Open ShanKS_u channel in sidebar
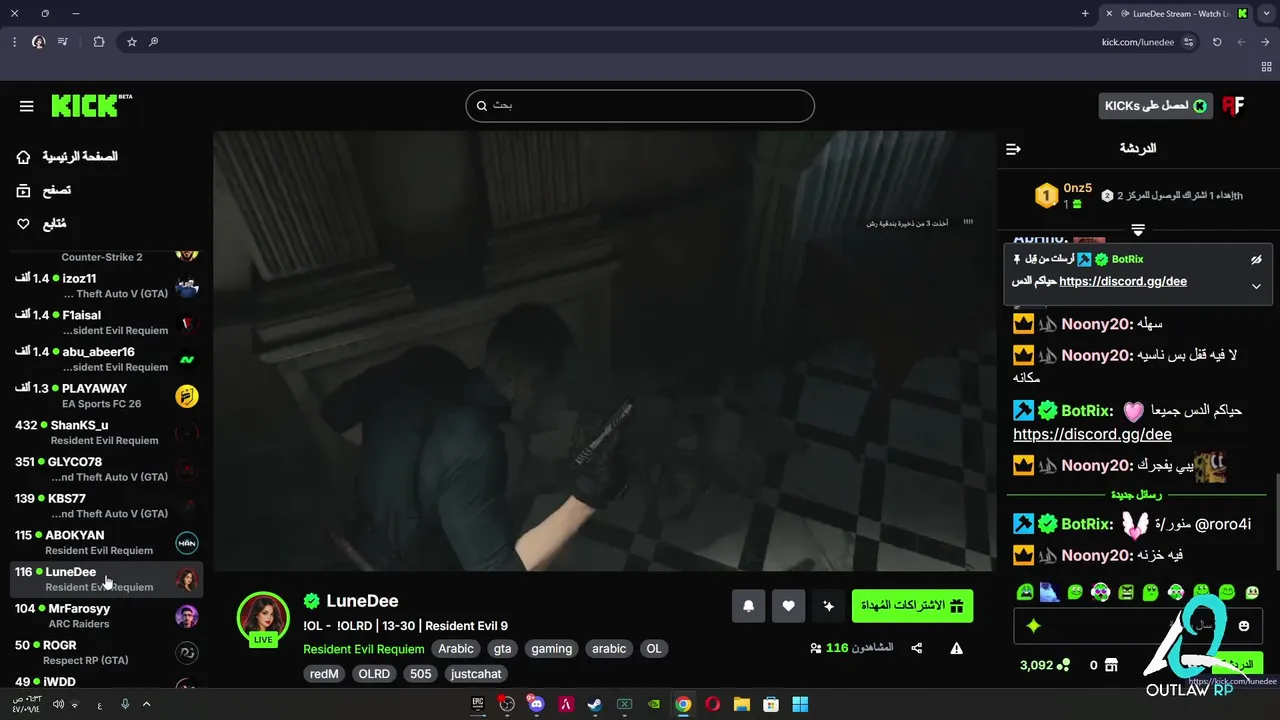This screenshot has width=1280, height=720. [106, 432]
